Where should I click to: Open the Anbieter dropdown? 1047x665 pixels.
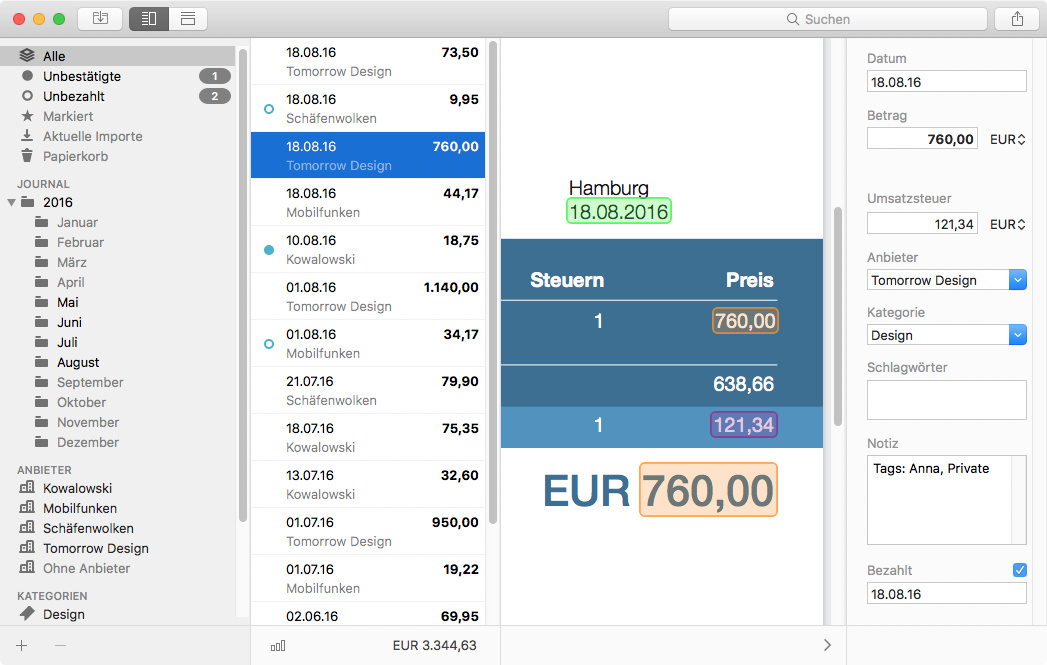point(1018,280)
